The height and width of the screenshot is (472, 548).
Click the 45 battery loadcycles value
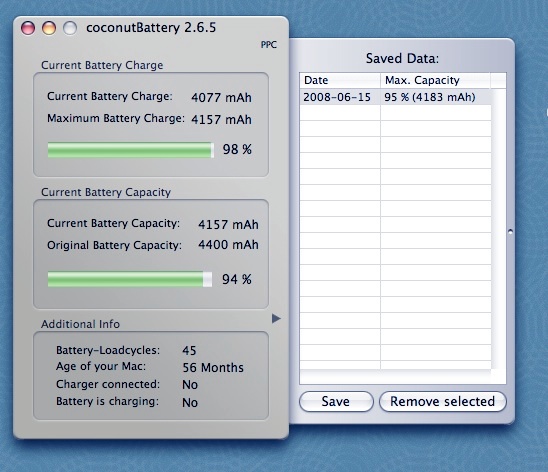(189, 350)
